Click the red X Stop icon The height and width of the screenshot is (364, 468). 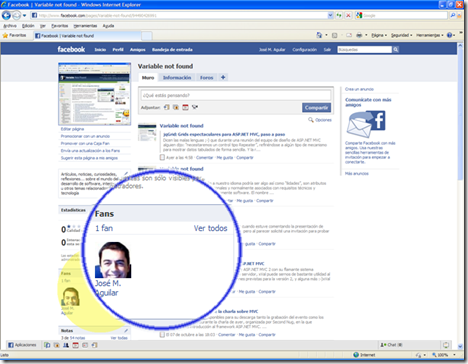(348, 15)
